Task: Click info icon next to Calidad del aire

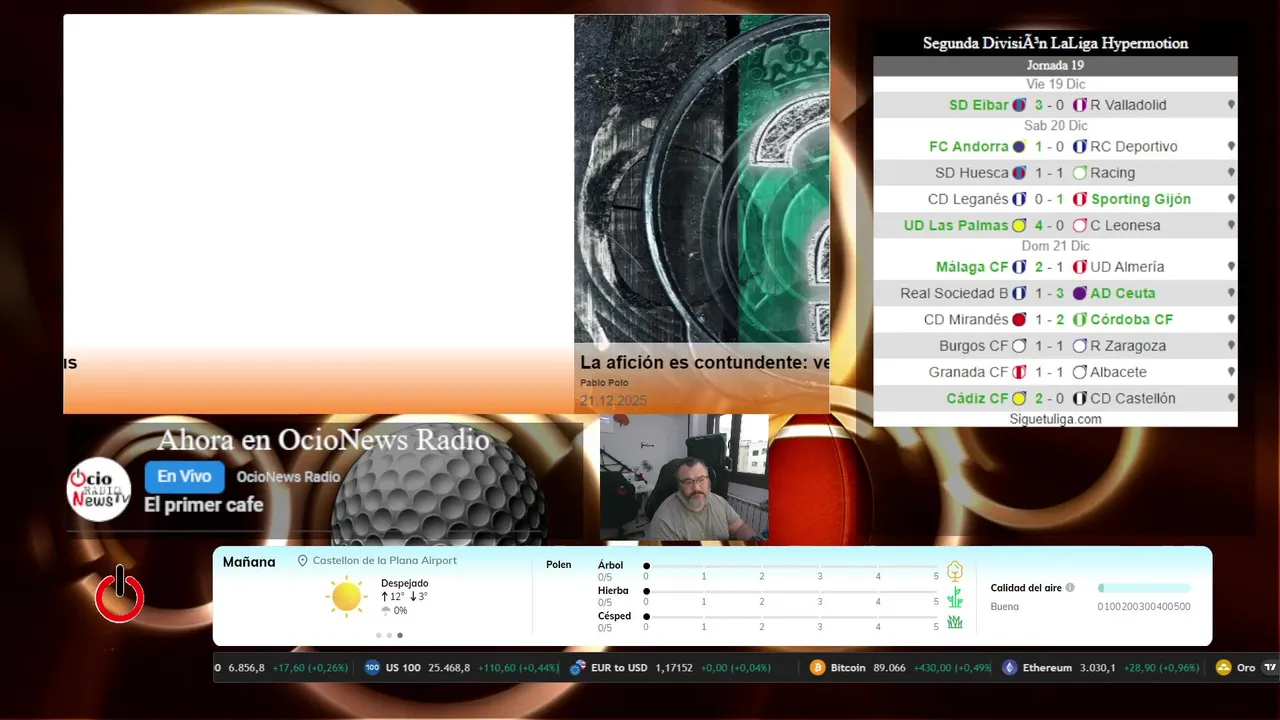Action: pos(1070,588)
